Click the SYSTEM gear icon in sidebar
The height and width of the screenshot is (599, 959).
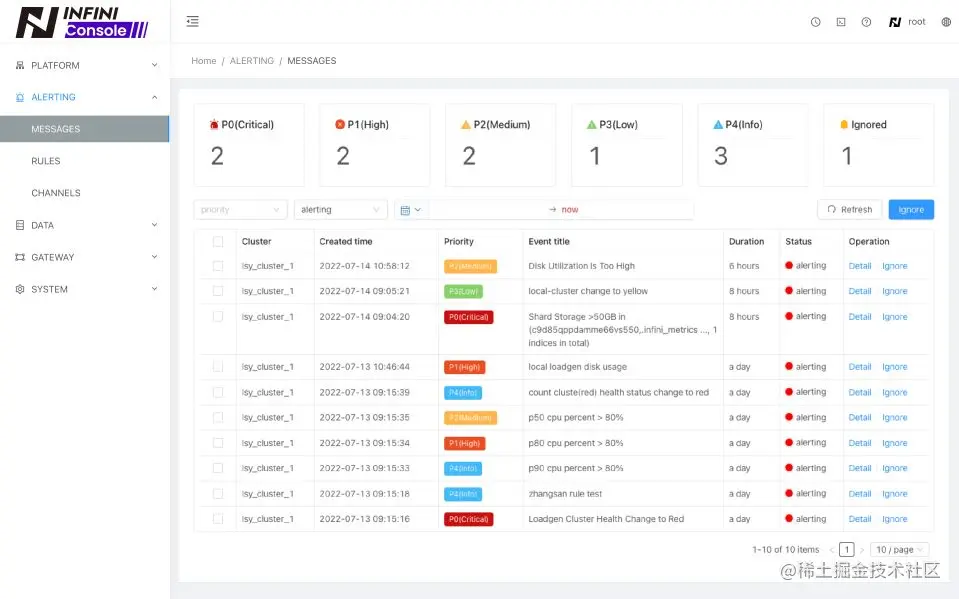click(x=20, y=289)
